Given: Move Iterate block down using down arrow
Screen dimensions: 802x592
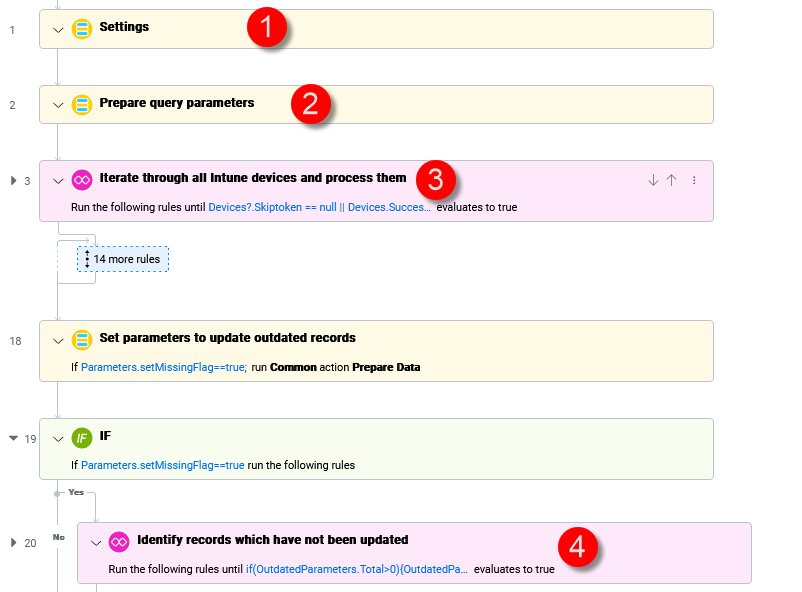Looking at the screenshot, I should pyautogui.click(x=653, y=180).
